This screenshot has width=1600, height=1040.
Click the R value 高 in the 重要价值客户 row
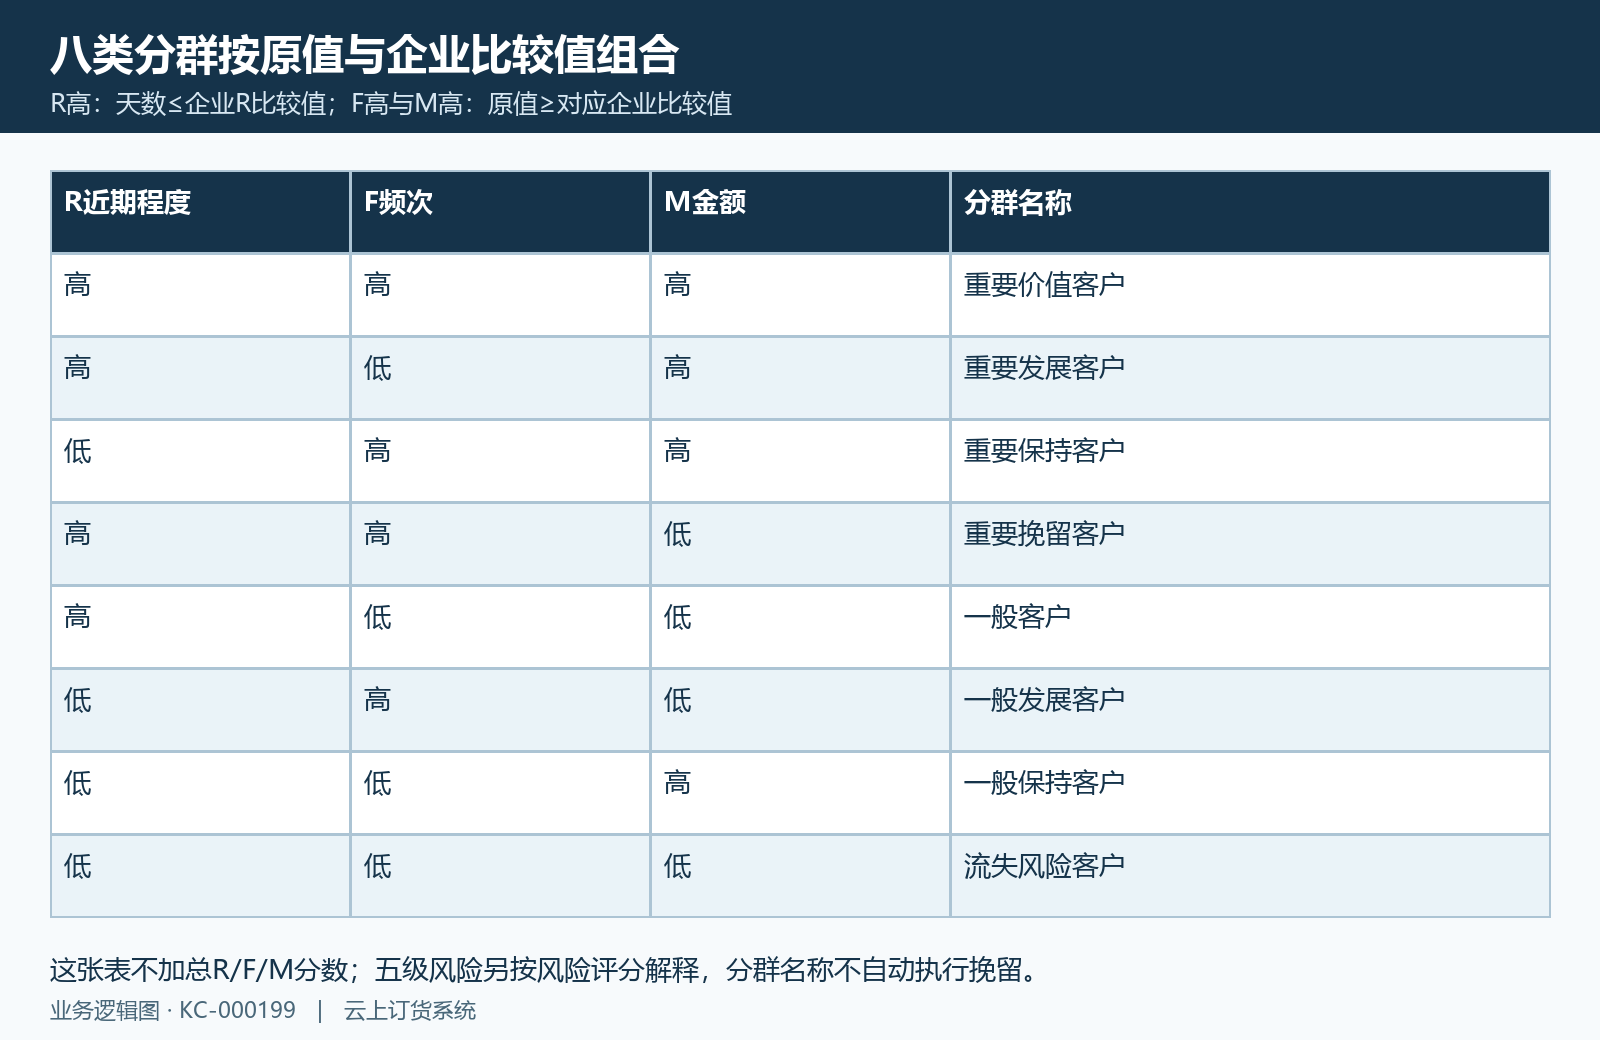(77, 285)
